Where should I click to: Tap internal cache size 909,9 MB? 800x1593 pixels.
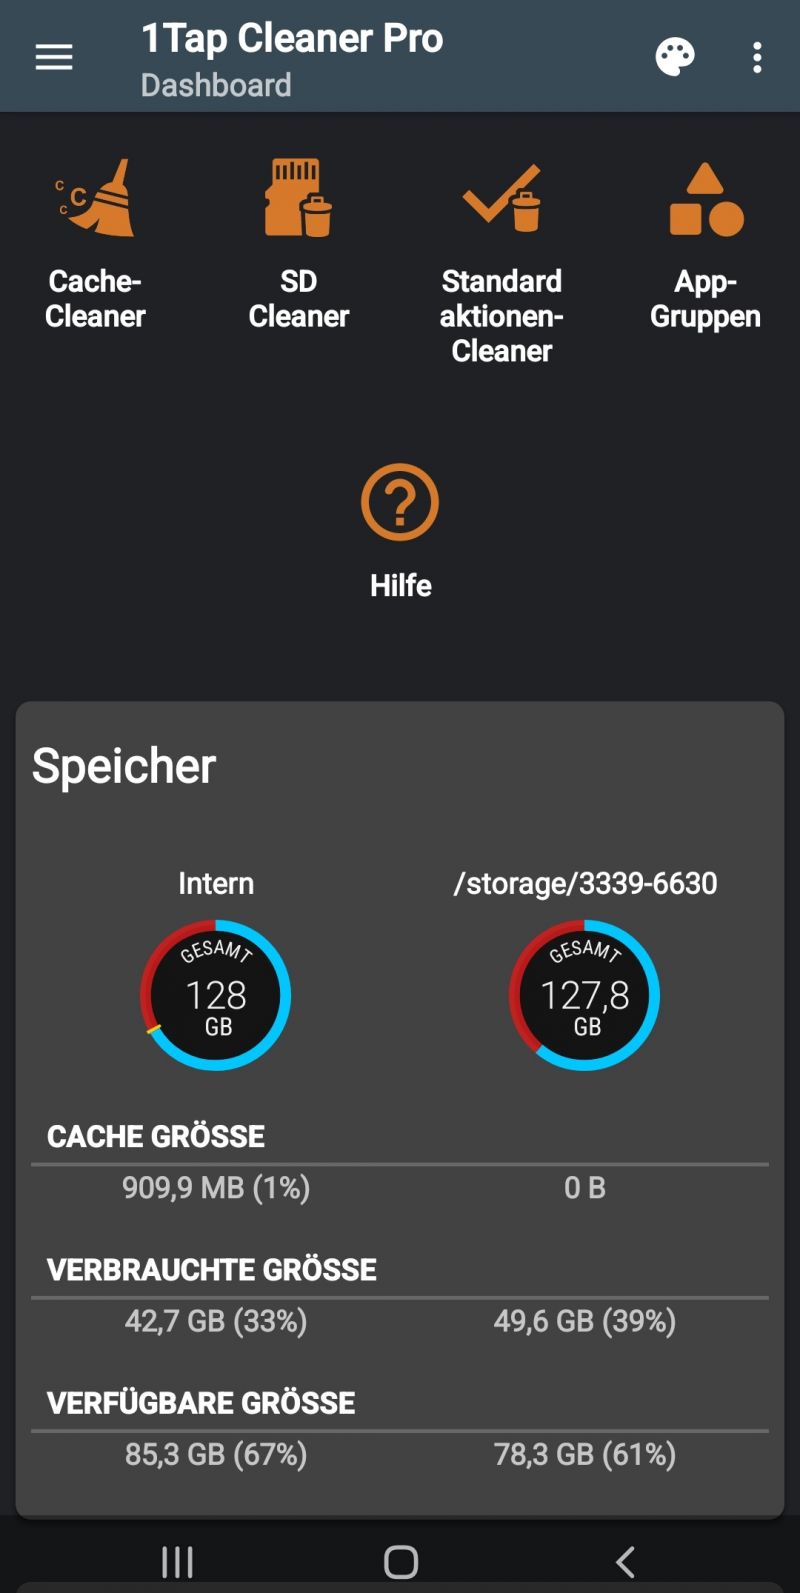tap(216, 1187)
